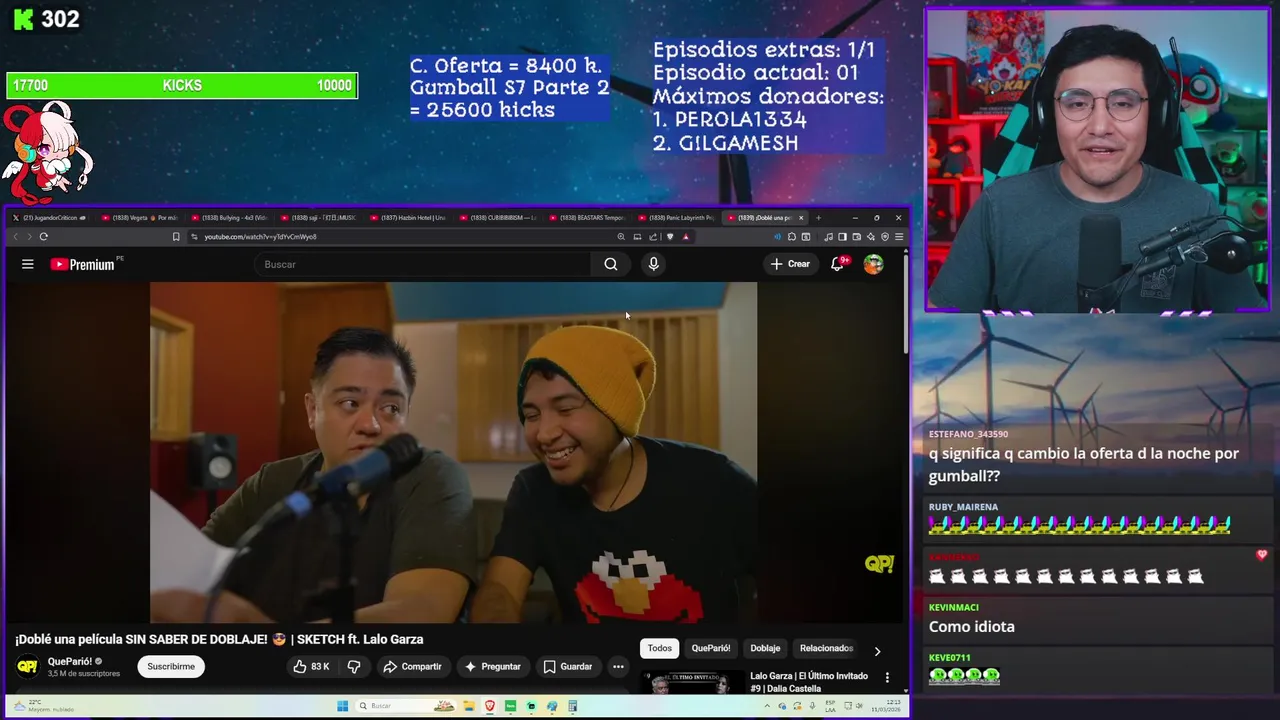
Task: Like the video with 83 K thumbs up
Action: pyautogui.click(x=311, y=666)
